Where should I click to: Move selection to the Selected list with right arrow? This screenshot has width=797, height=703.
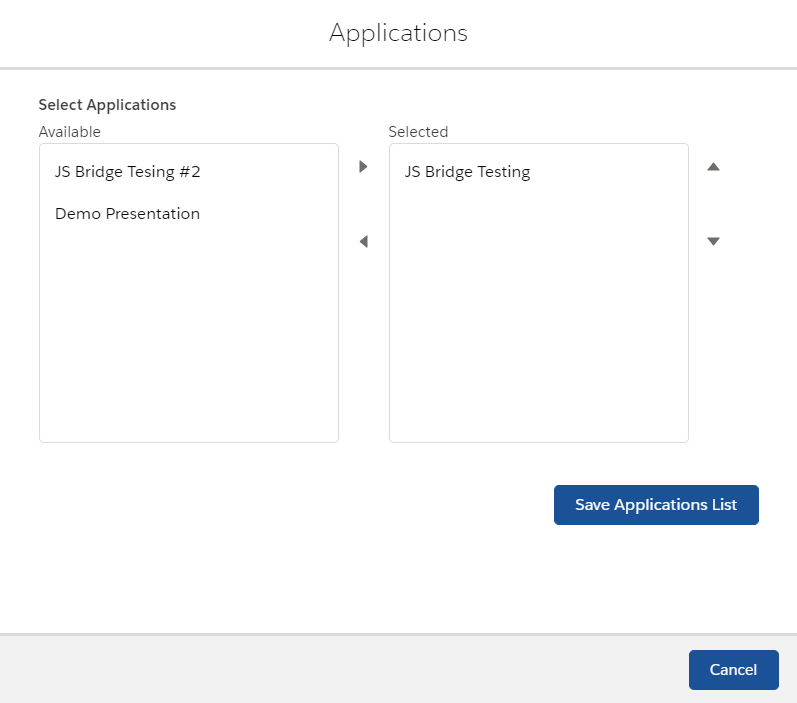363,167
